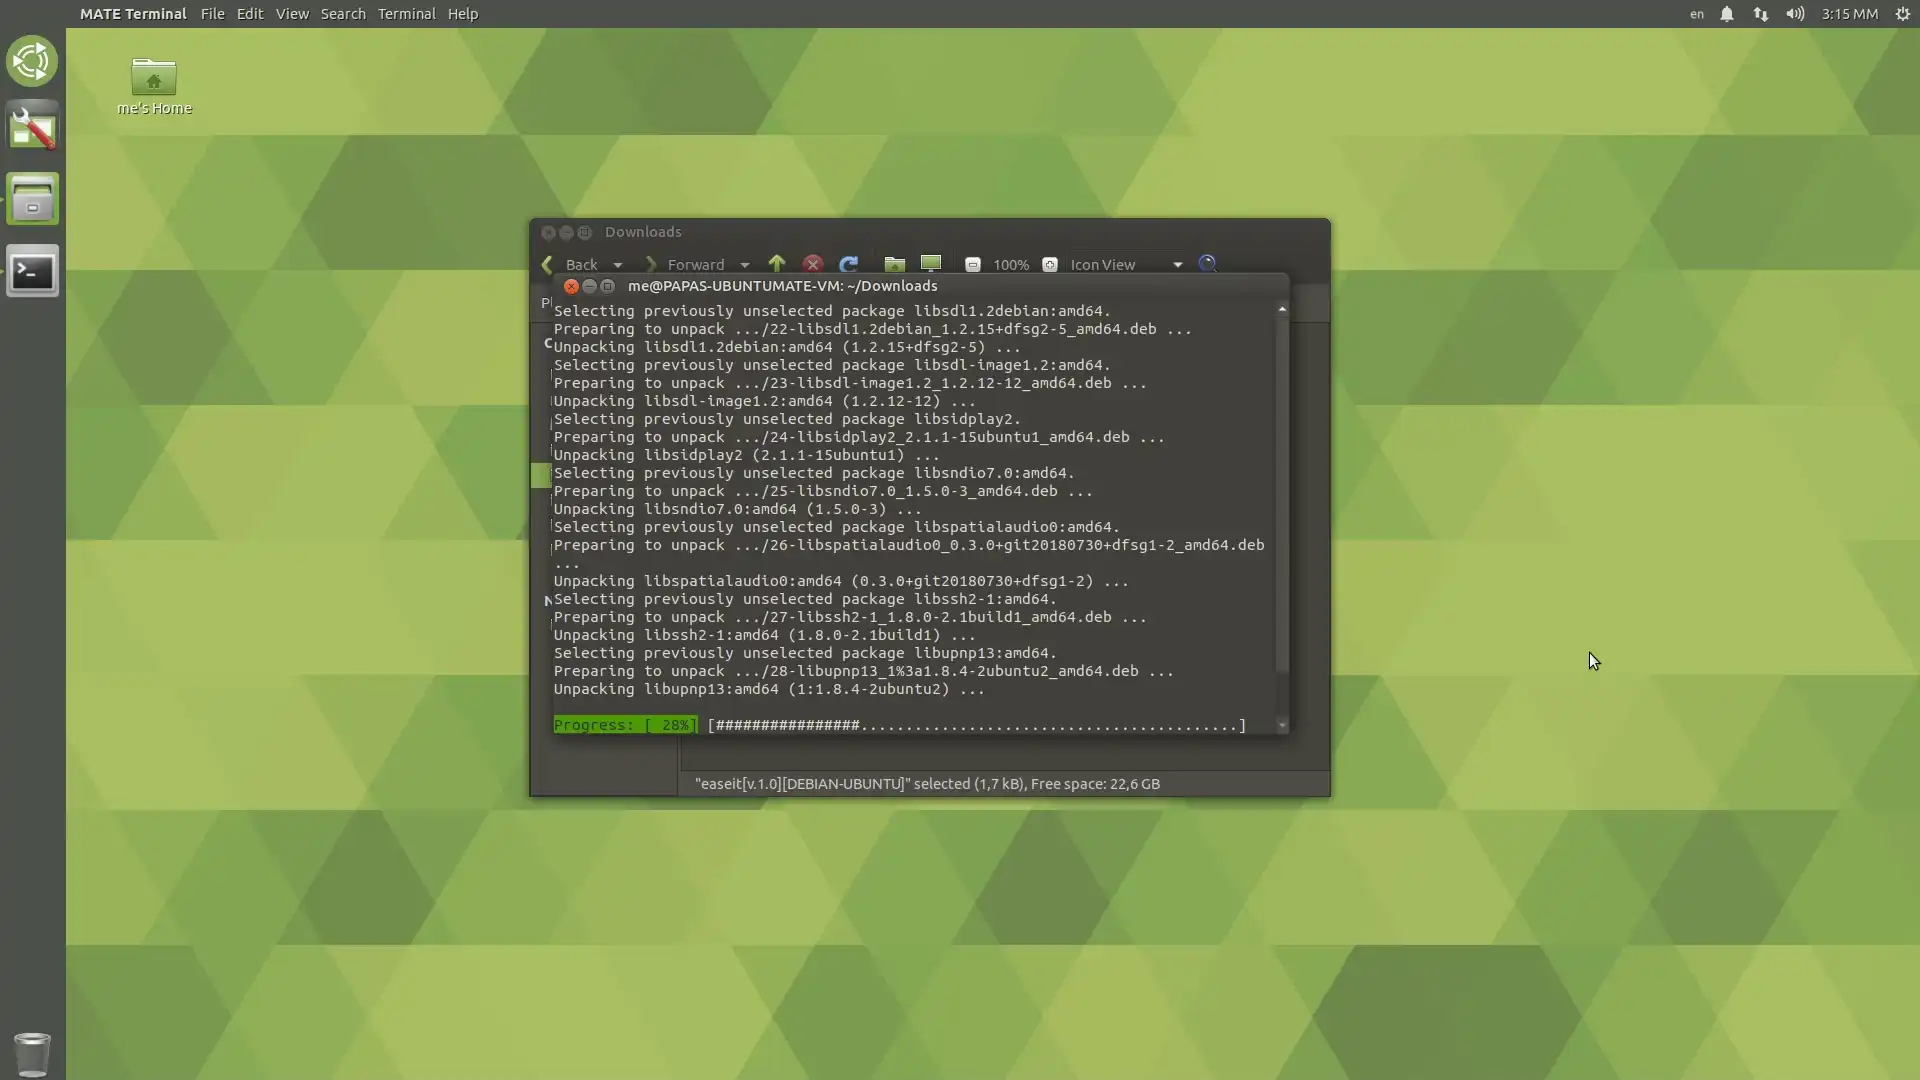Click the terminal vertical scrollbar thumb
1920x1080 pixels.
point(1282,495)
